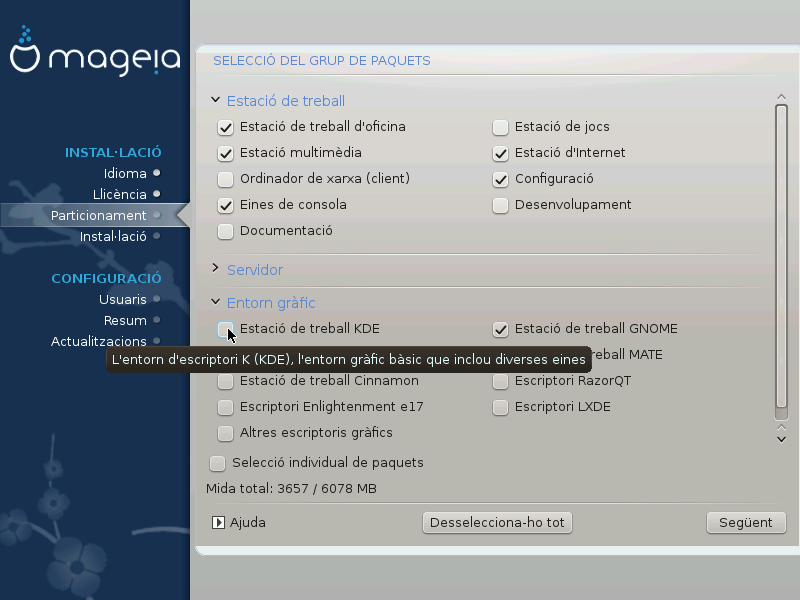Screen dimensions: 800x600
Task: Enable Selecció individual de paquets
Action: pyautogui.click(x=217, y=463)
